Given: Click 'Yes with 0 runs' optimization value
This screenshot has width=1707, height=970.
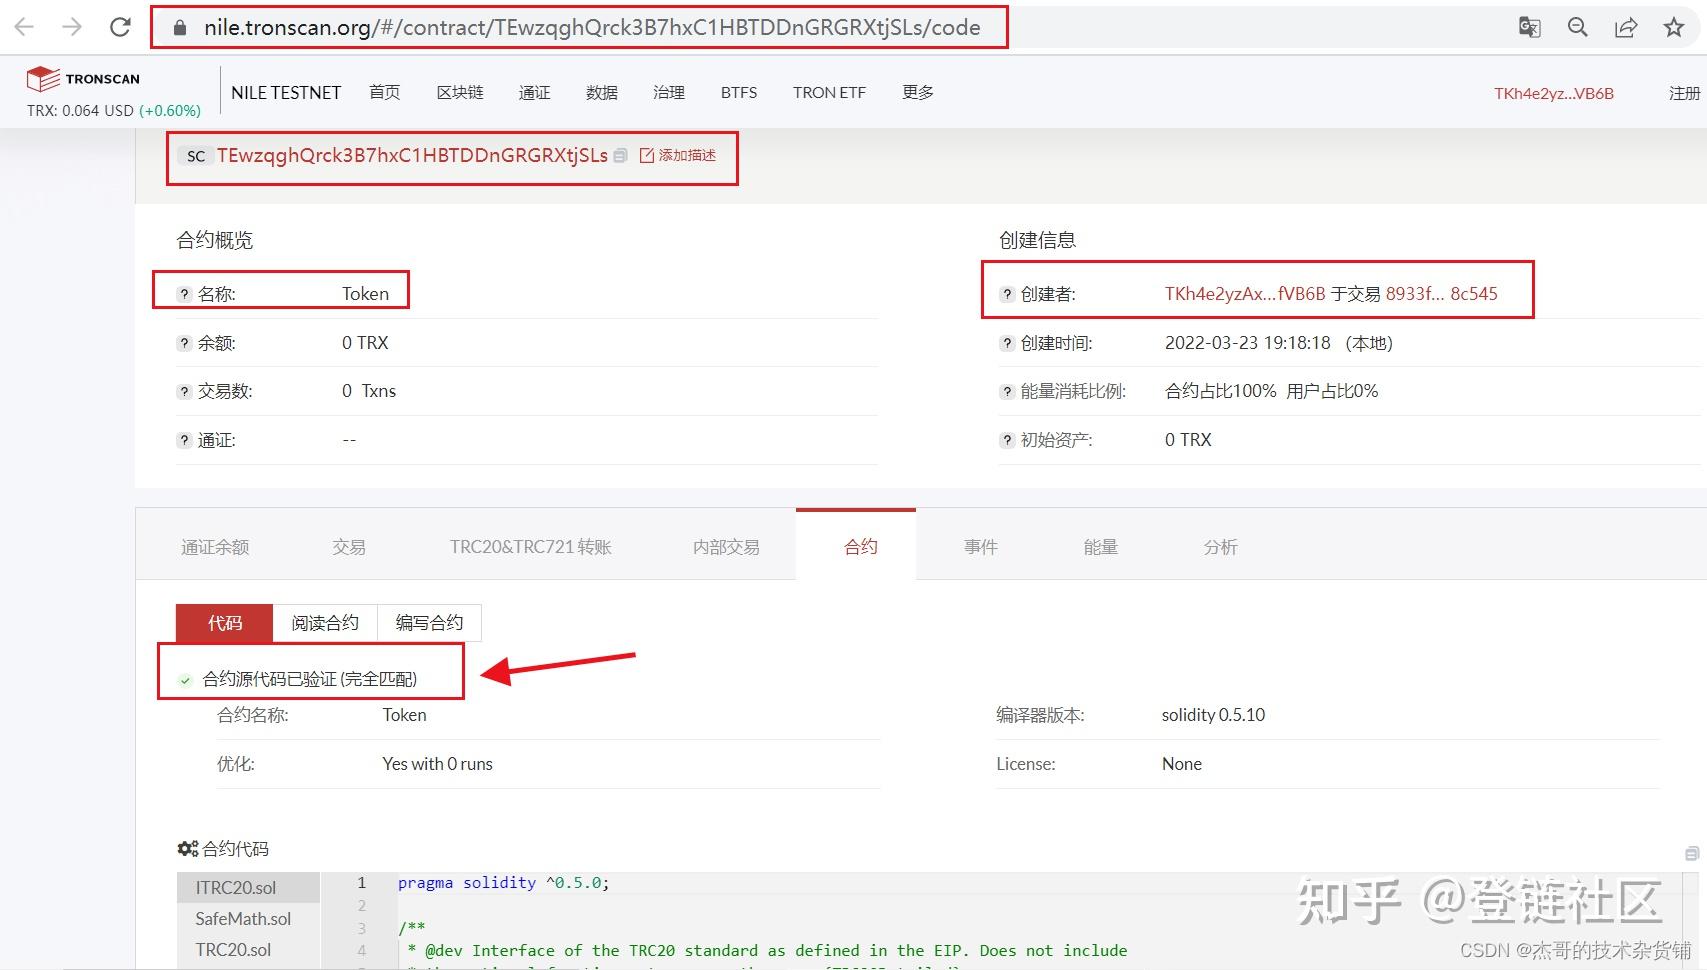Looking at the screenshot, I should (437, 764).
